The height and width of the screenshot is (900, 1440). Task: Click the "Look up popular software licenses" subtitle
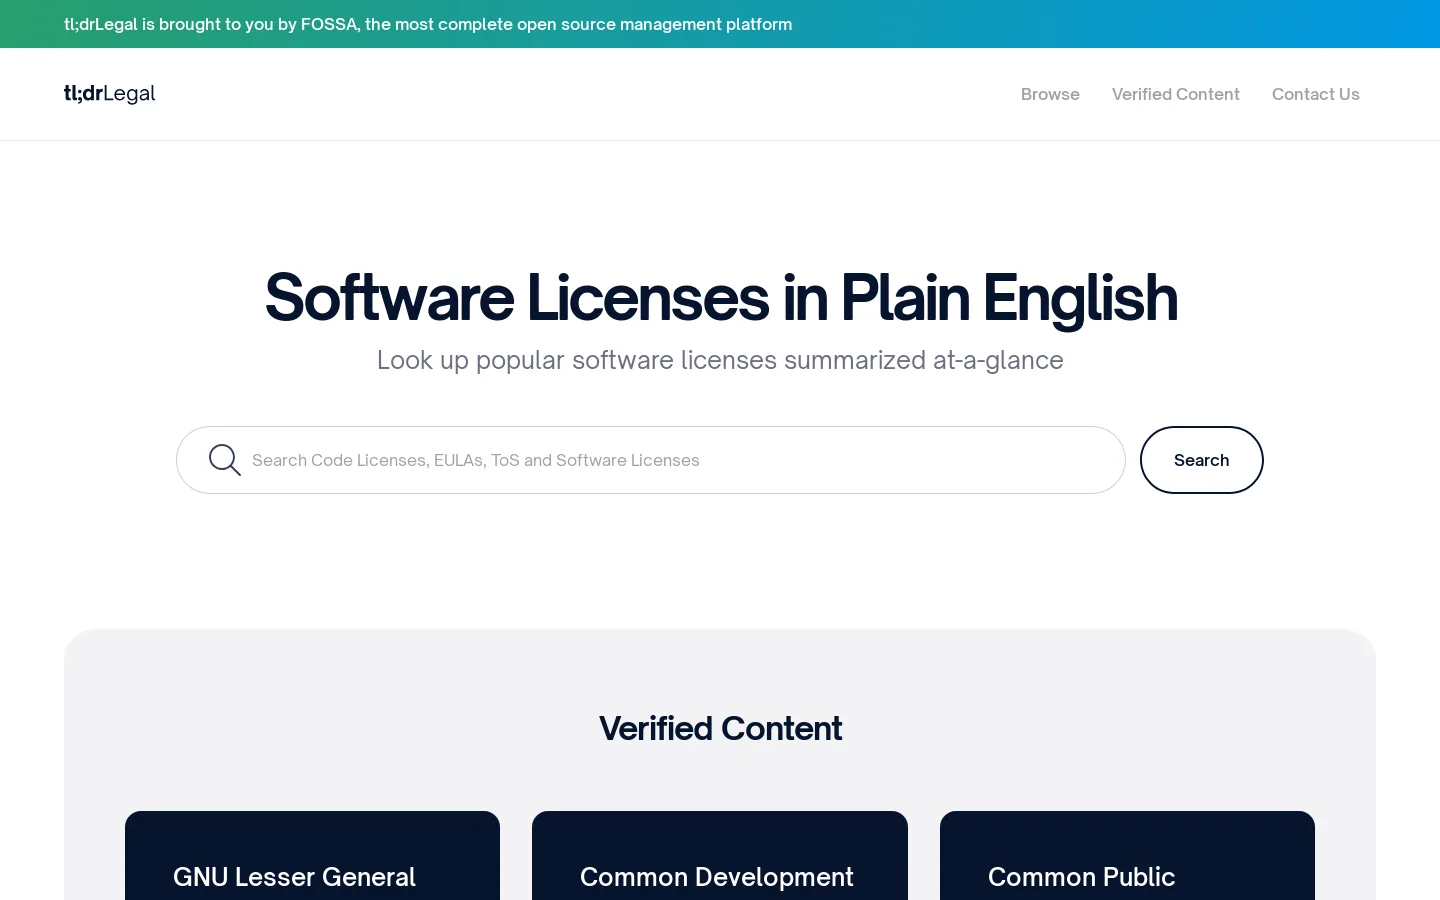coord(720,360)
